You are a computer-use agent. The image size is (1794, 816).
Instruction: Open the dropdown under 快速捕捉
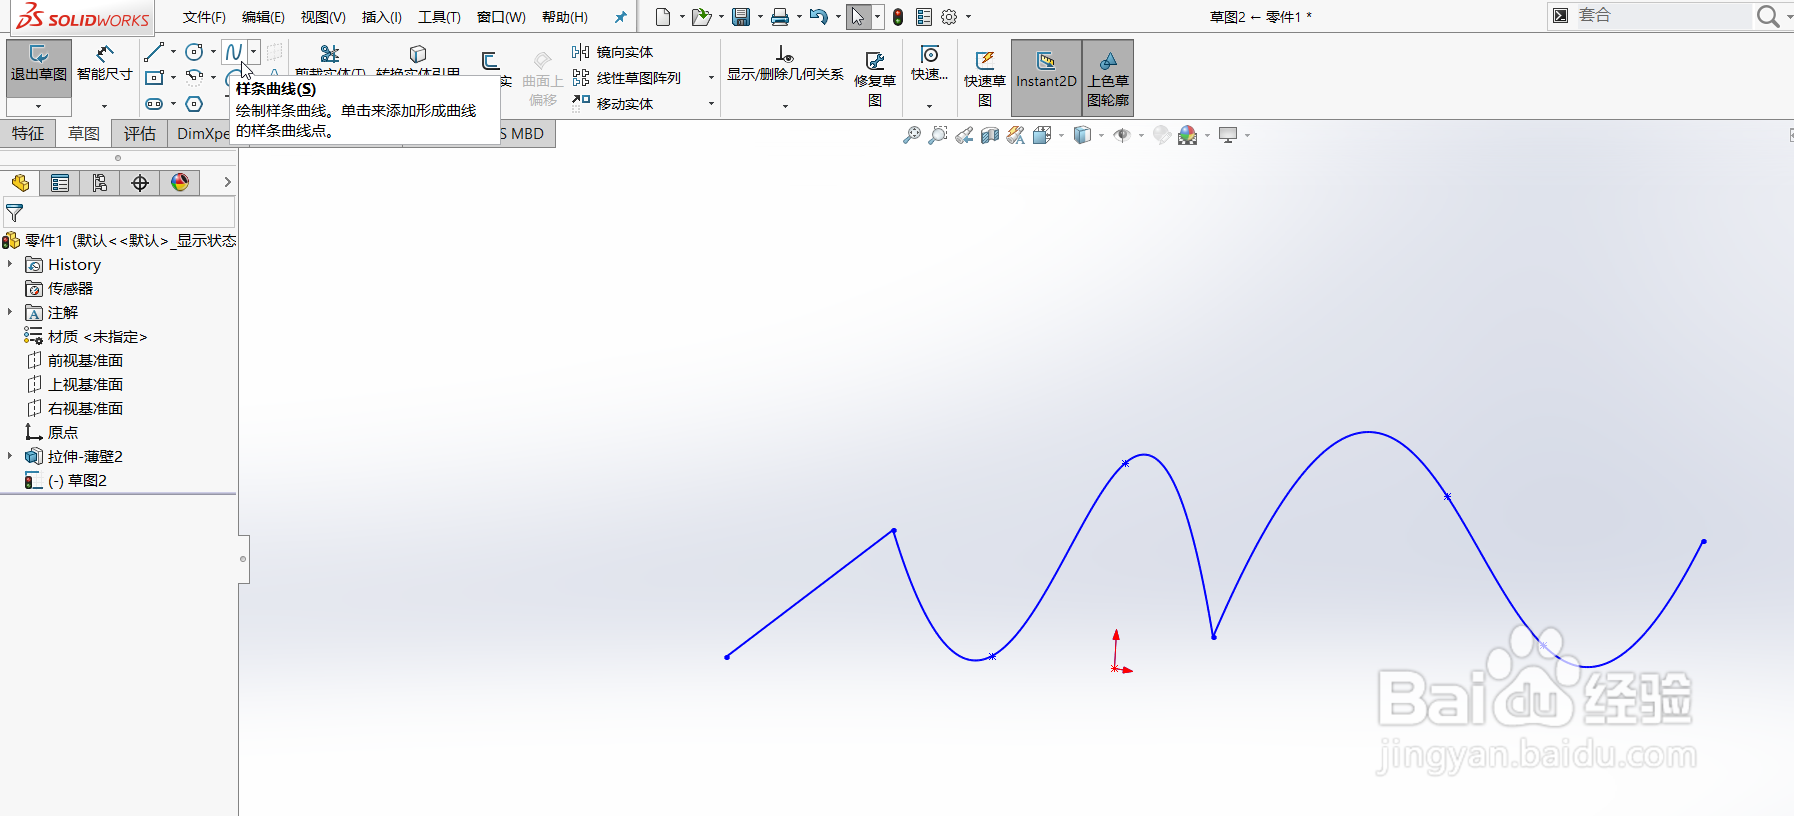(929, 106)
